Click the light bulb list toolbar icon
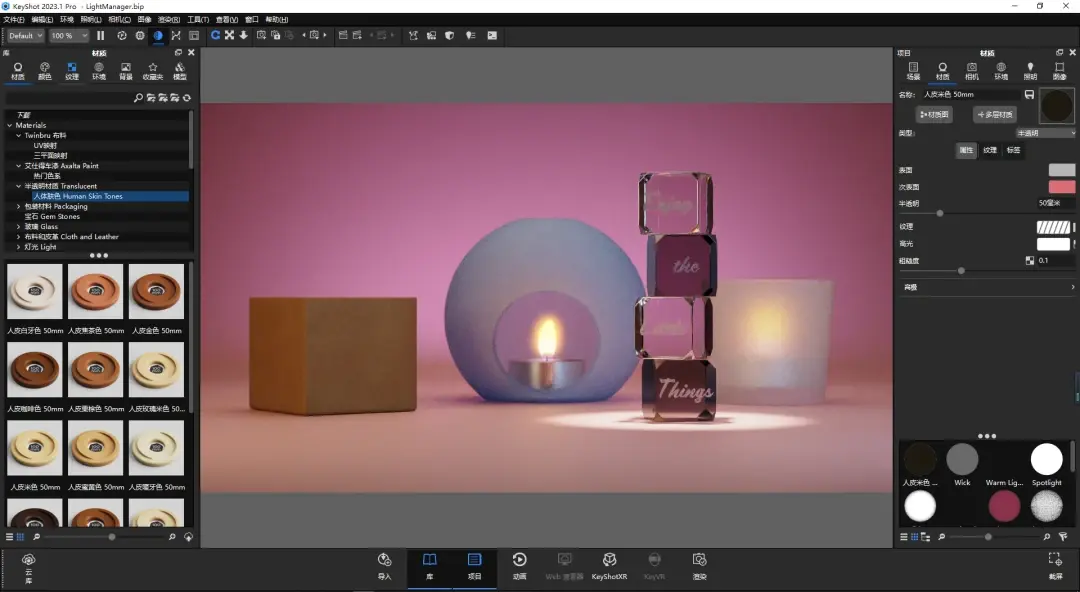Screen dimensions: 1080x592 click(470, 35)
